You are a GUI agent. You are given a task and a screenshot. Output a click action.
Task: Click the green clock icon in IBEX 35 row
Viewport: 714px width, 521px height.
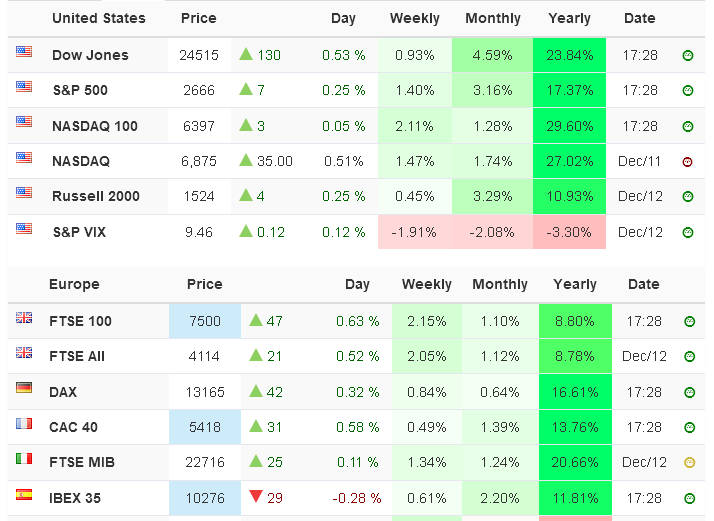click(689, 498)
